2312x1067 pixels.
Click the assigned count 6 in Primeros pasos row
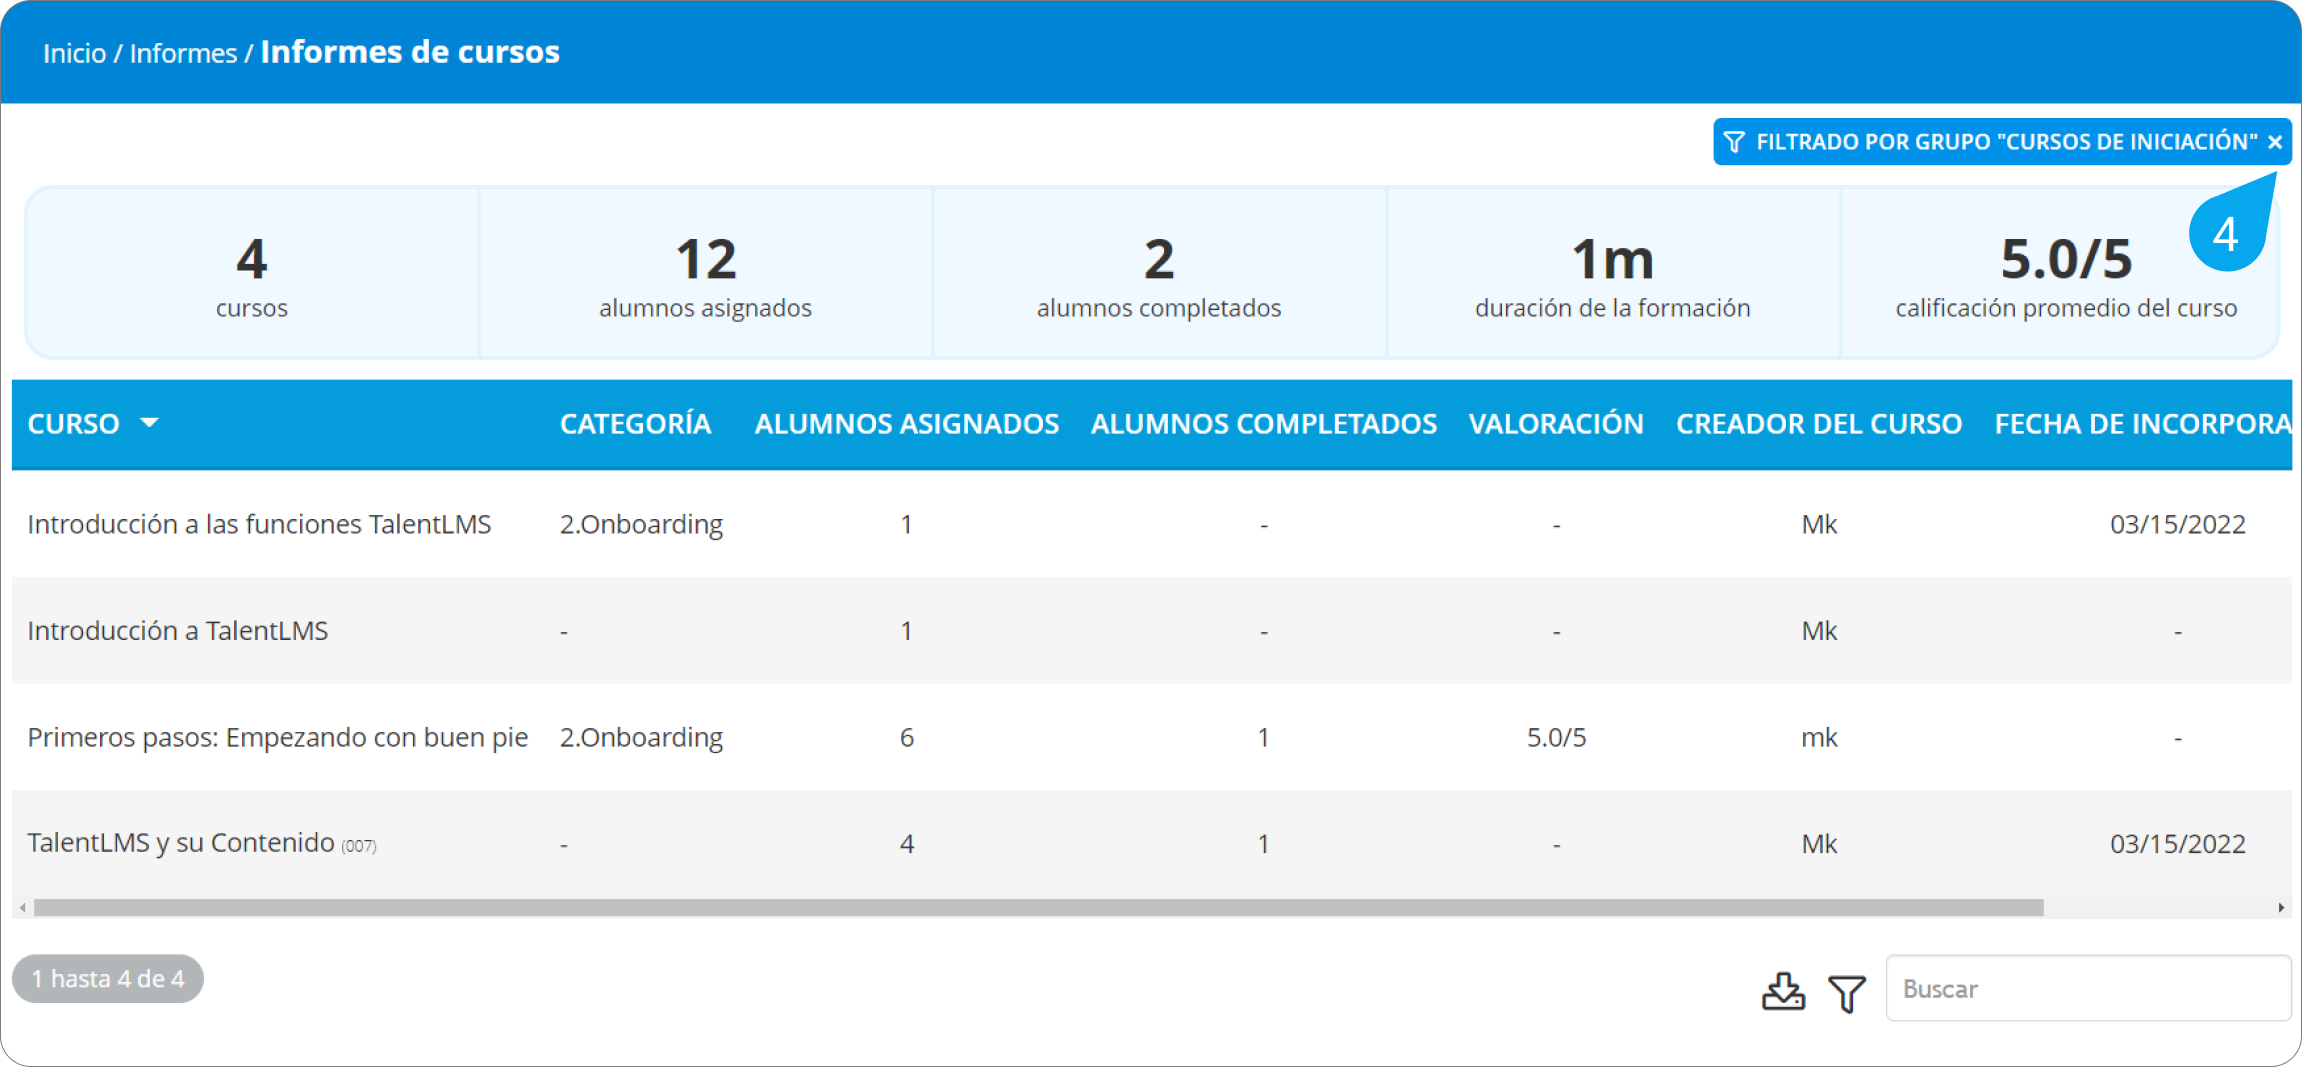tap(906, 738)
